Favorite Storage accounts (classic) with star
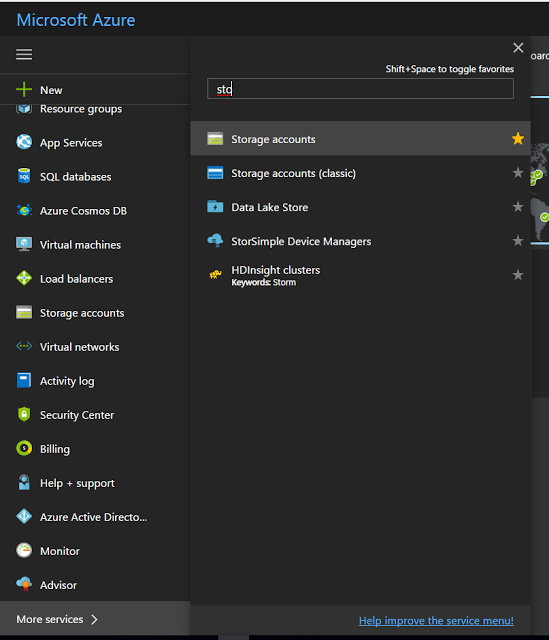 (518, 173)
